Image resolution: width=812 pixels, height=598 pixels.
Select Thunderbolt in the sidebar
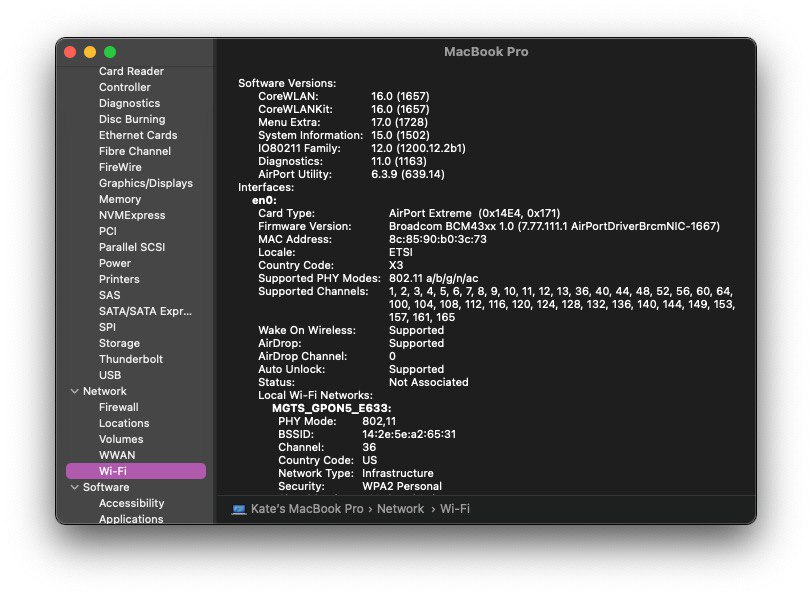coord(130,360)
